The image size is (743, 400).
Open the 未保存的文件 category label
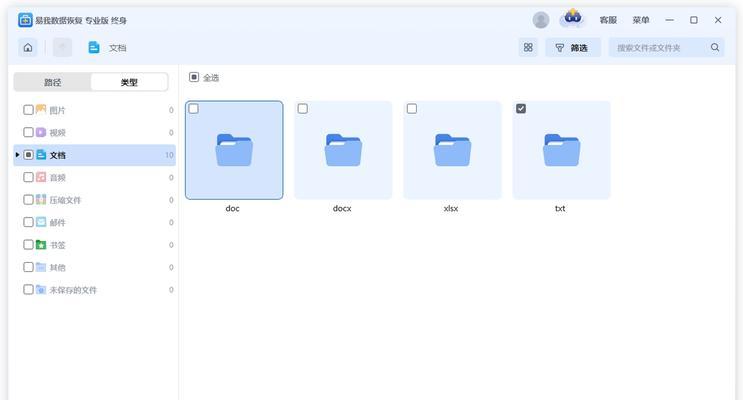(73, 290)
